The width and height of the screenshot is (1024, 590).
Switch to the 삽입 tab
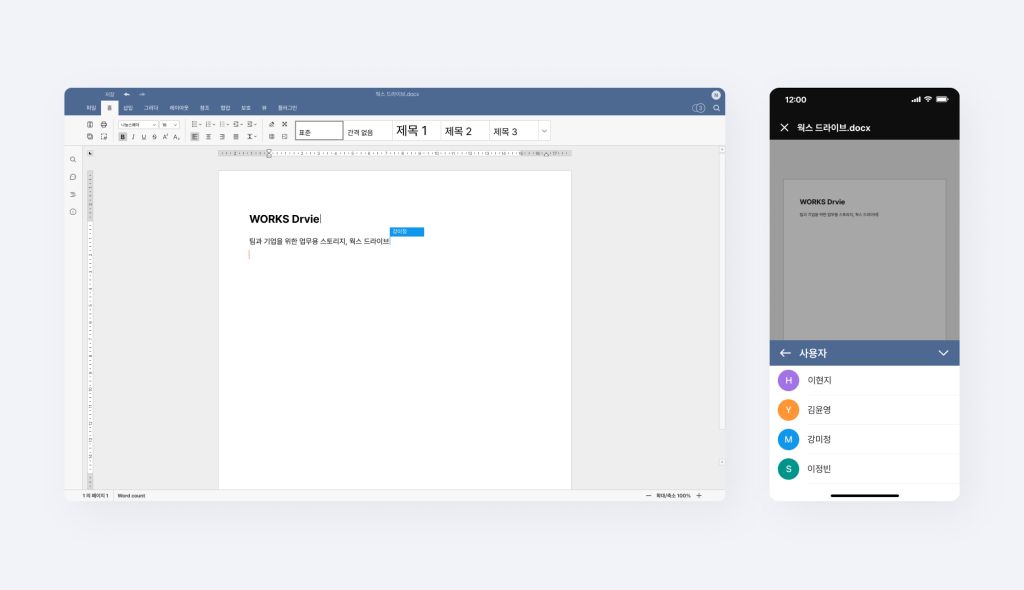click(127, 107)
